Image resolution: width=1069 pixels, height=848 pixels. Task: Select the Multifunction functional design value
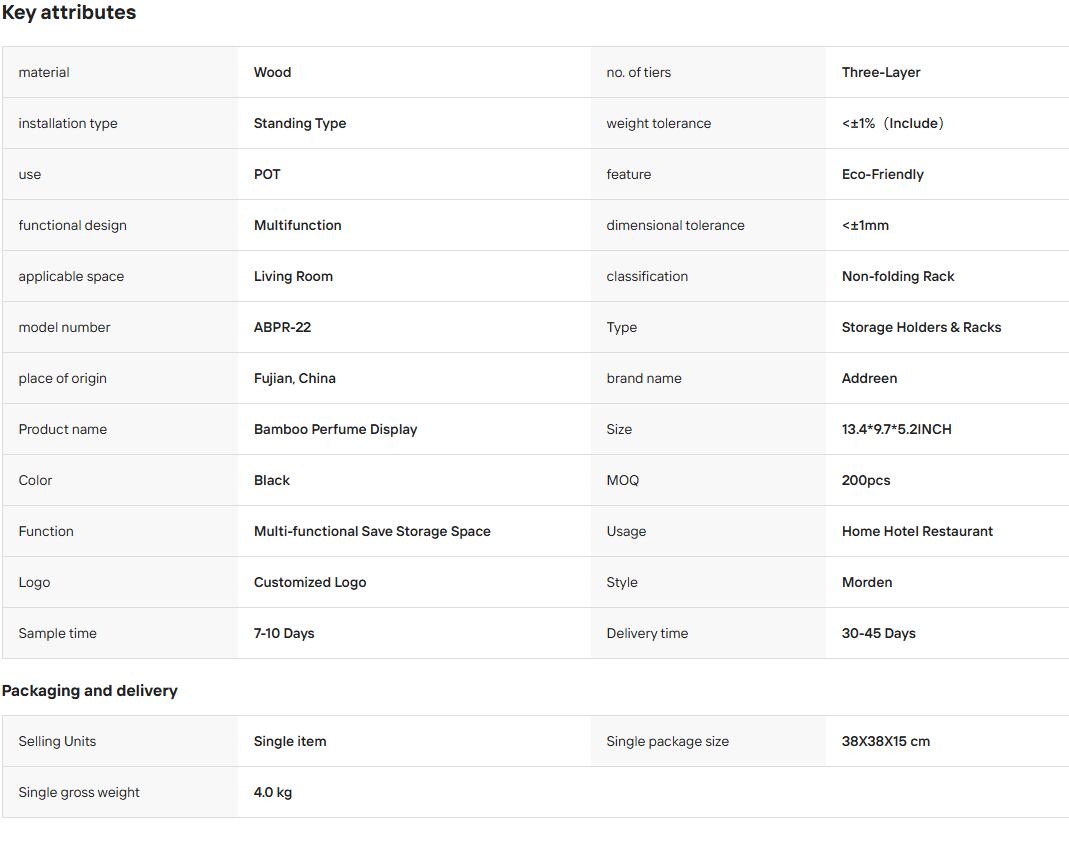297,226
